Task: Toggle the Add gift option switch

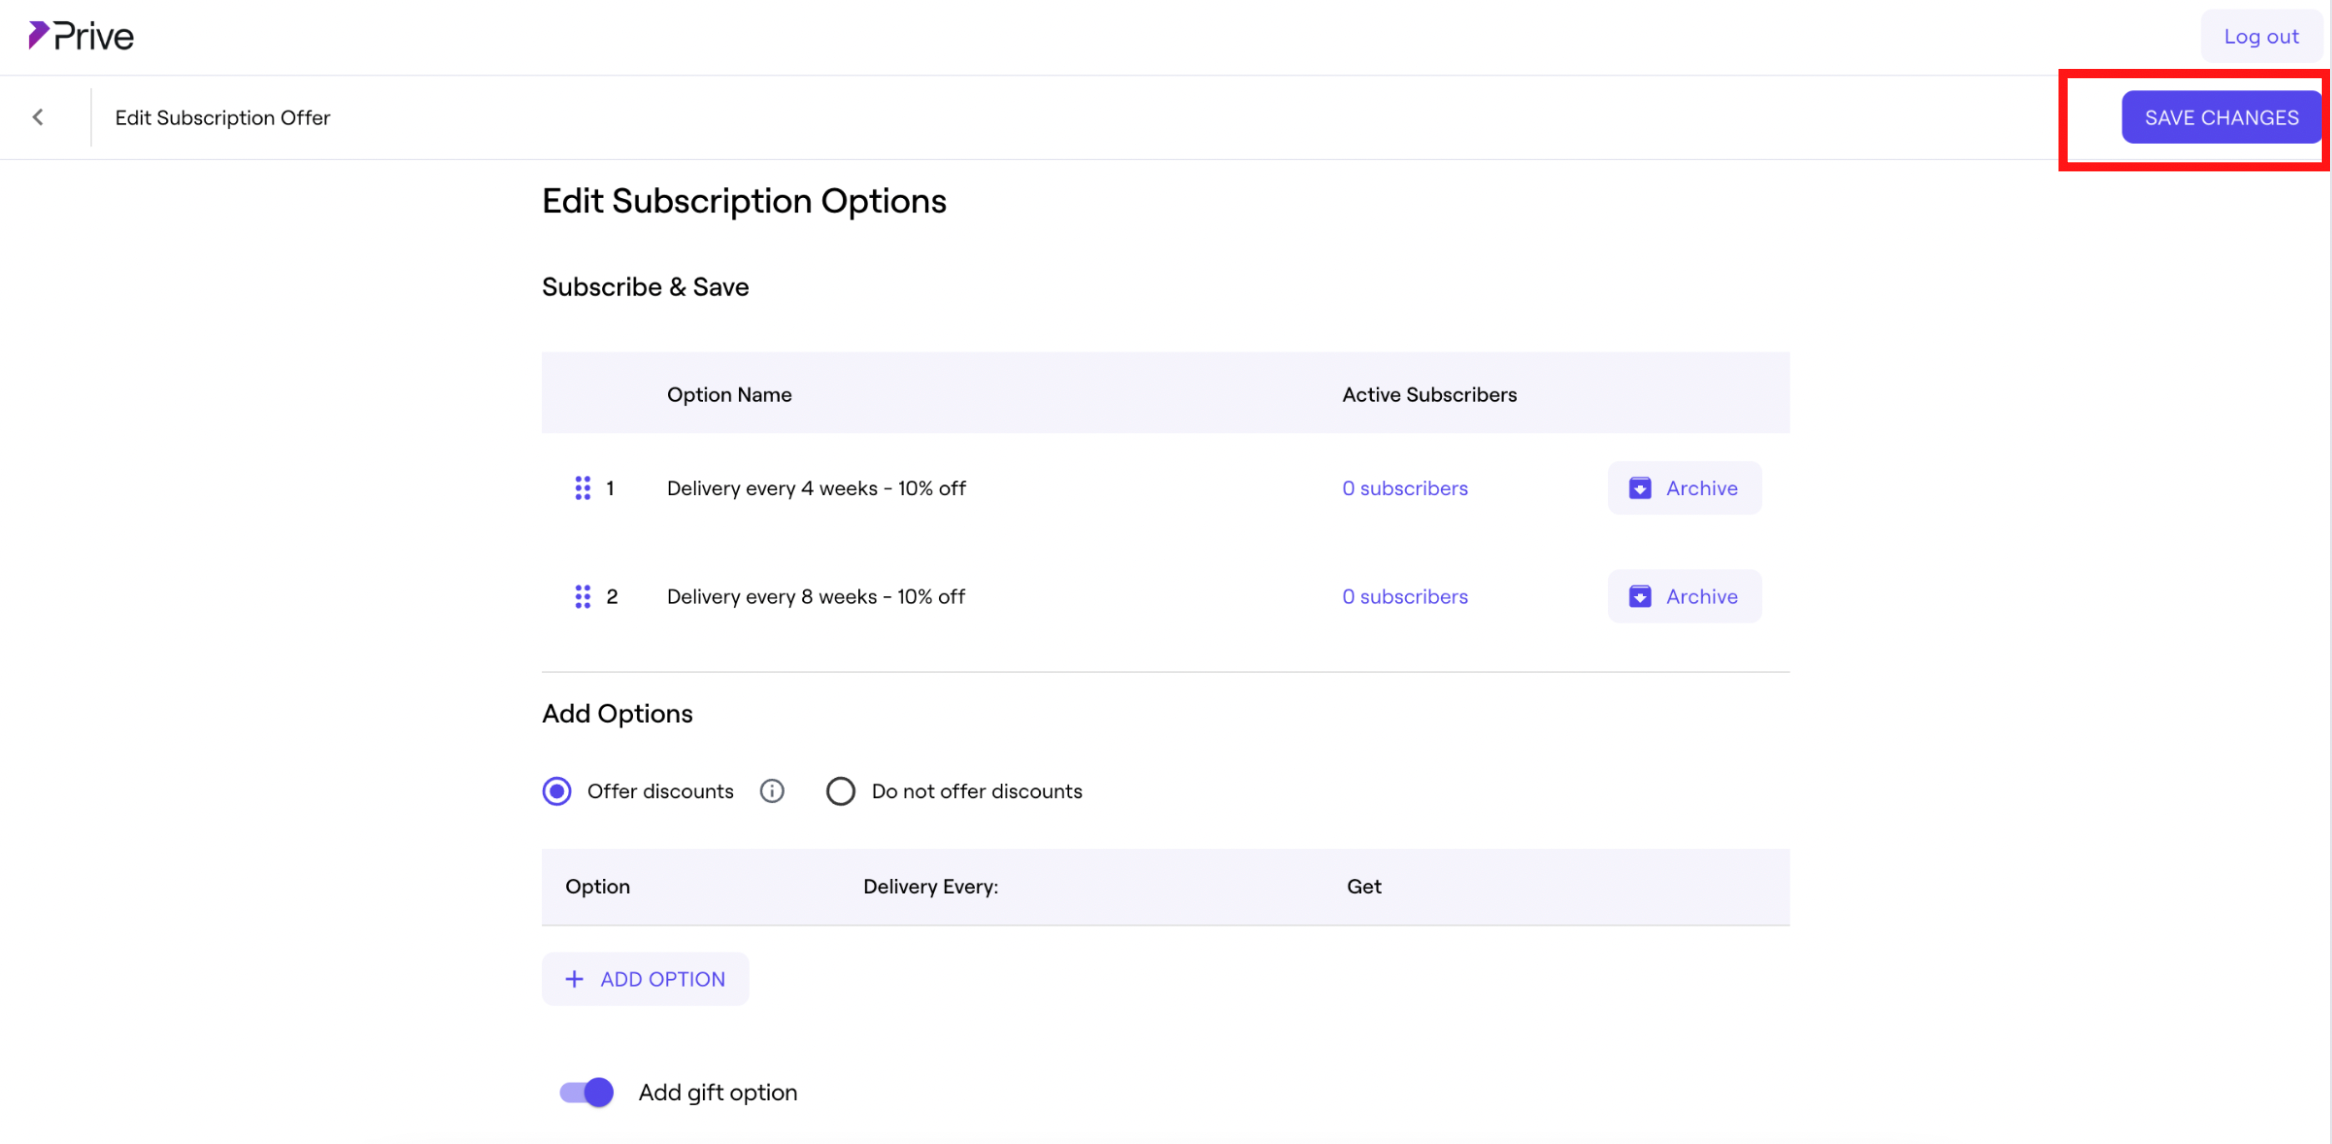Action: pos(586,1092)
